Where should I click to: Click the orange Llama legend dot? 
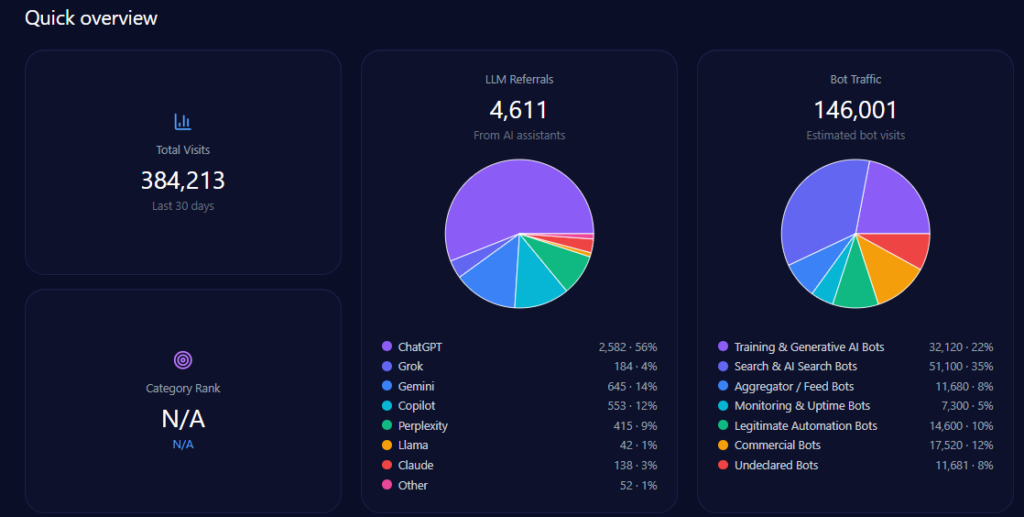(x=386, y=446)
